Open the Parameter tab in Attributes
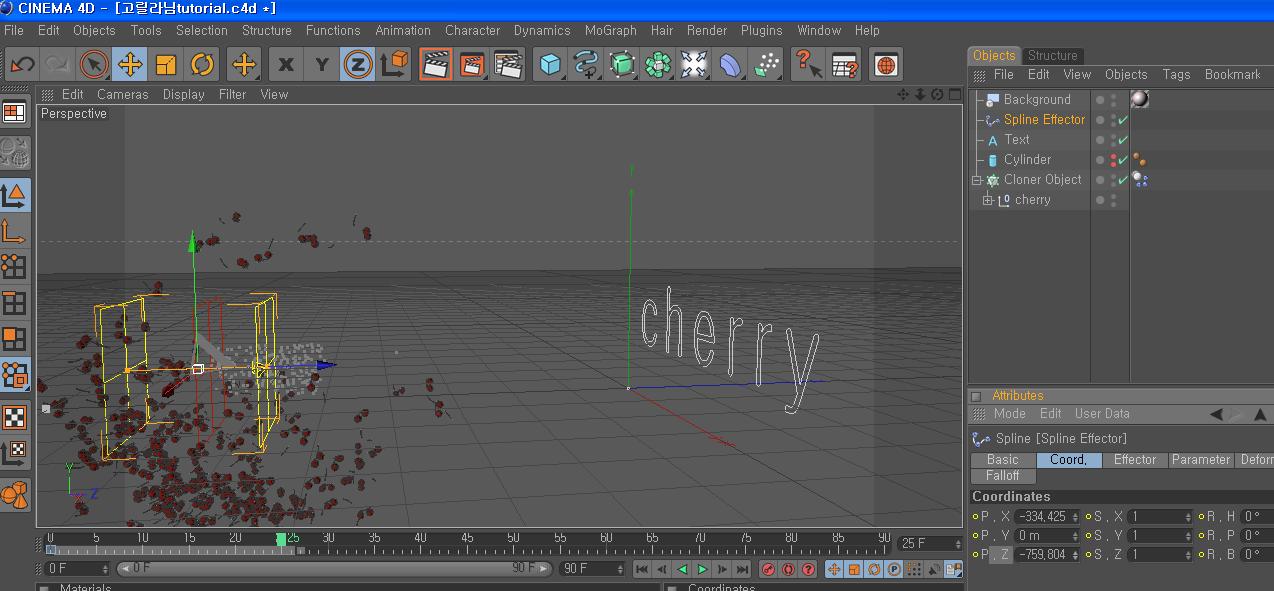 click(1201, 460)
